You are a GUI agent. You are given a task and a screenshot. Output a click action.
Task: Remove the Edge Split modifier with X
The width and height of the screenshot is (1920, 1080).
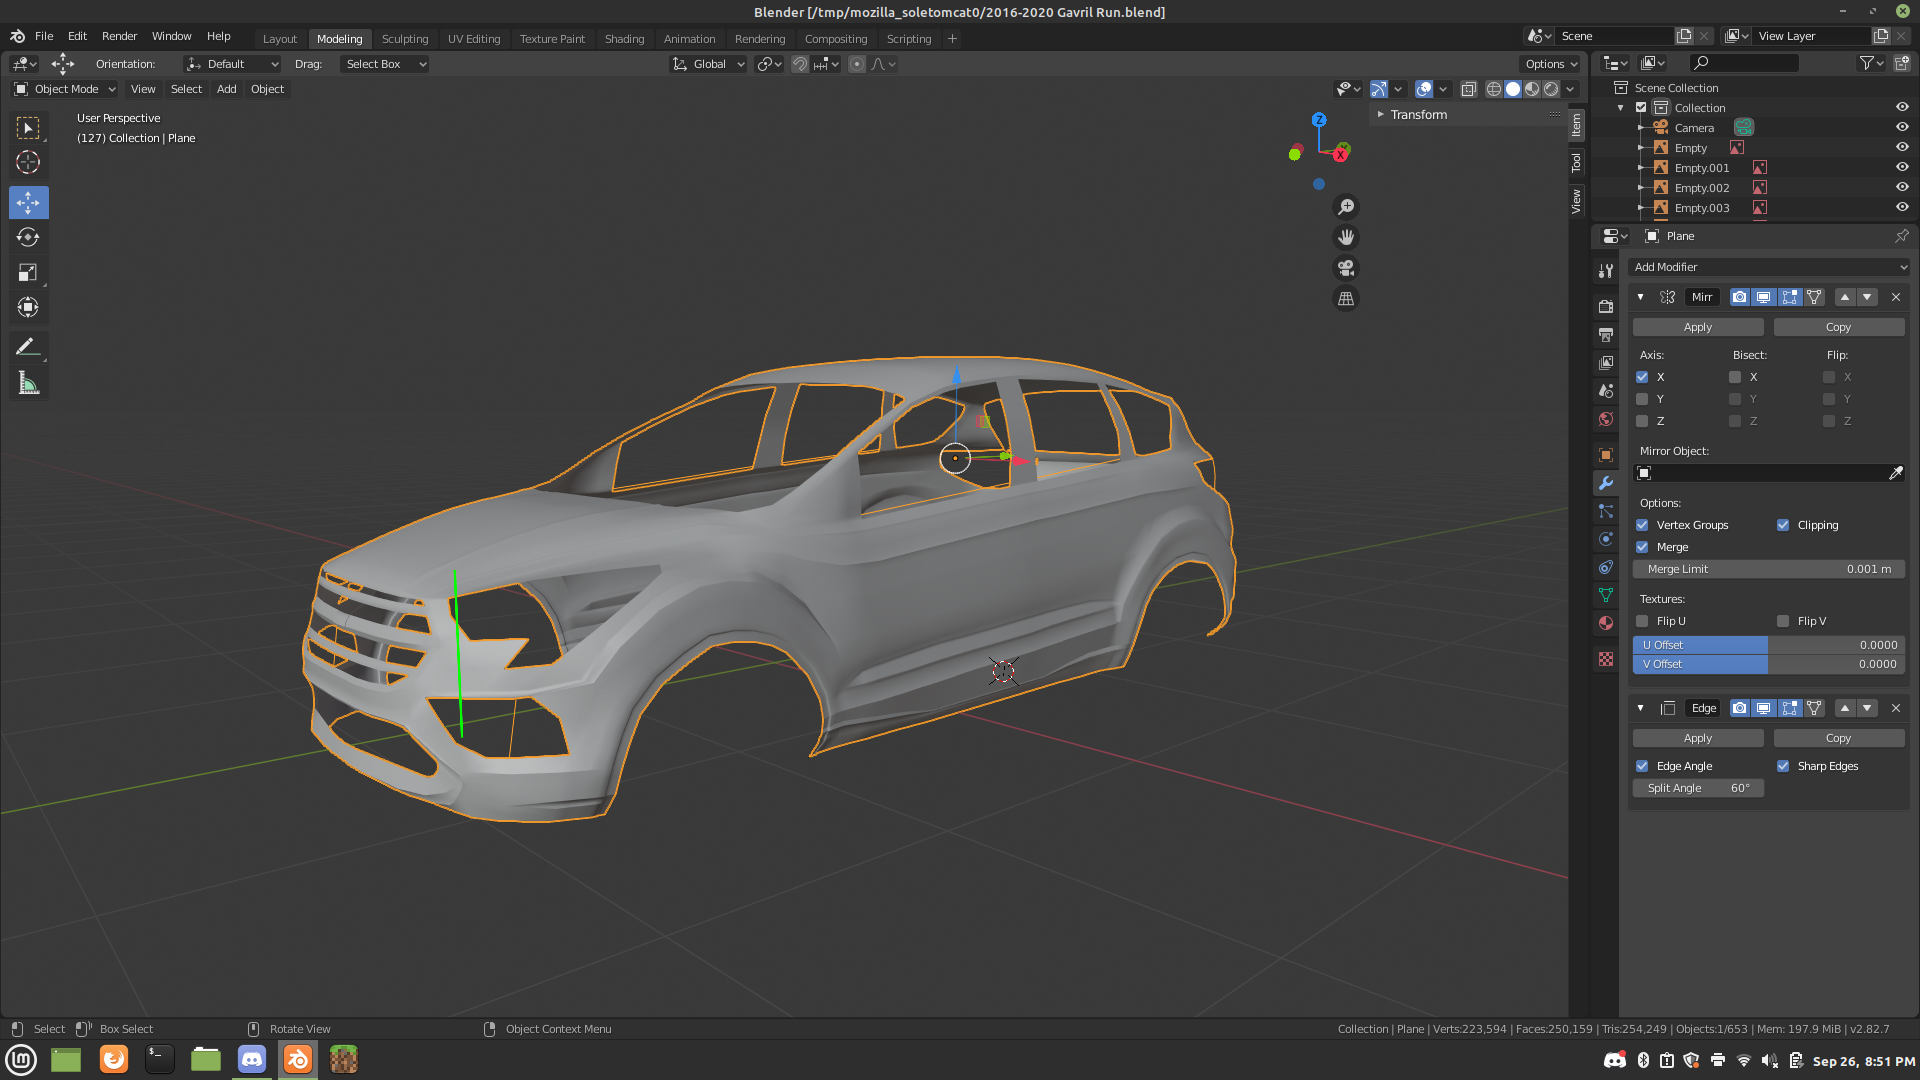(x=1896, y=708)
